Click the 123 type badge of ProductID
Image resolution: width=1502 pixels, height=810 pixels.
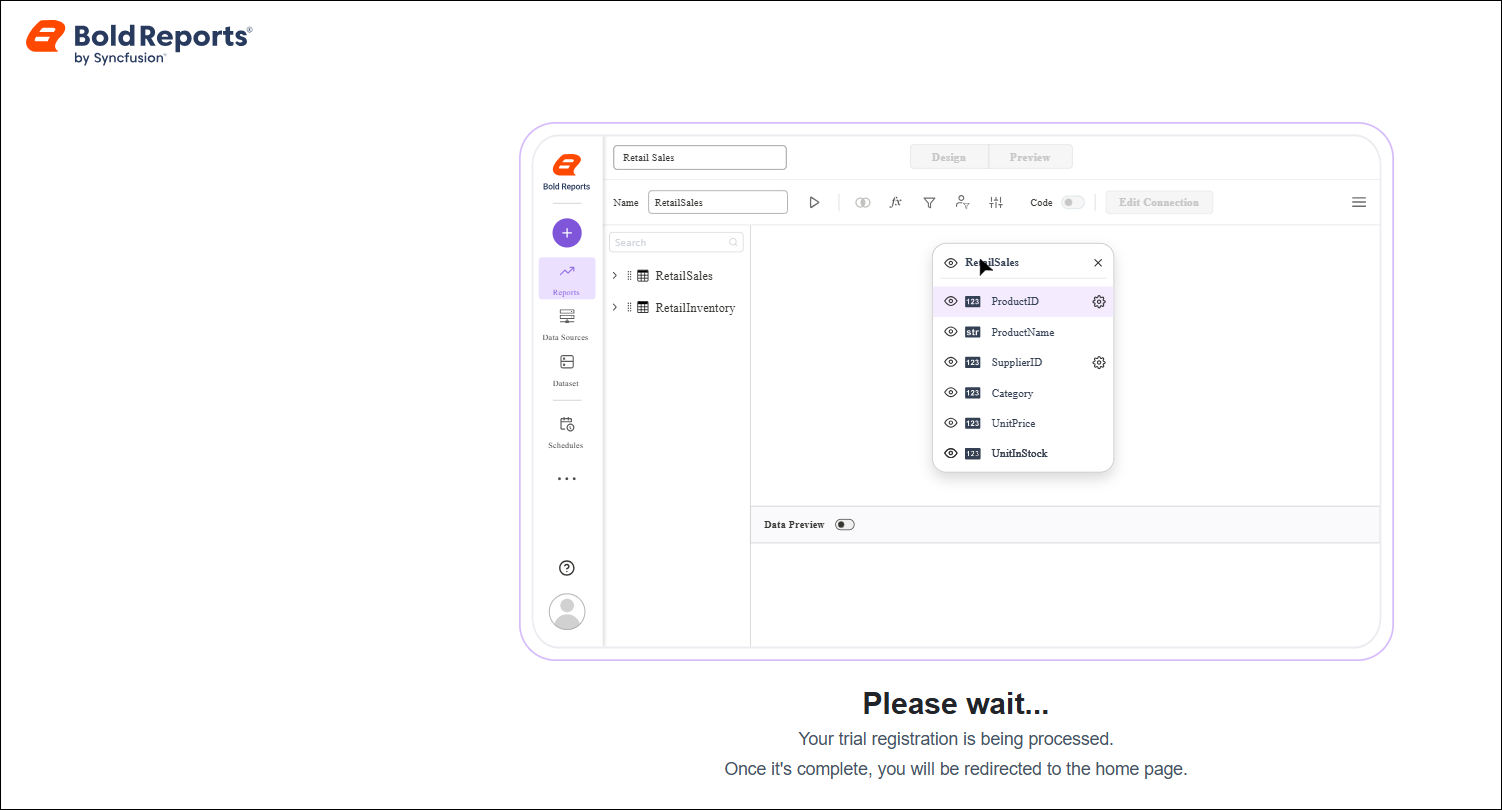pos(973,301)
